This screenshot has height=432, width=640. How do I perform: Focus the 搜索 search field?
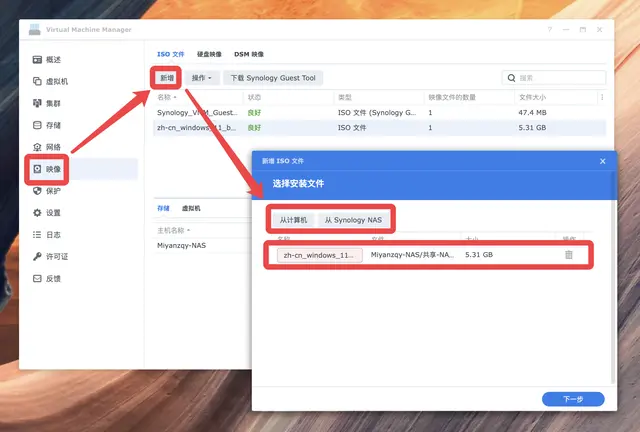point(554,78)
